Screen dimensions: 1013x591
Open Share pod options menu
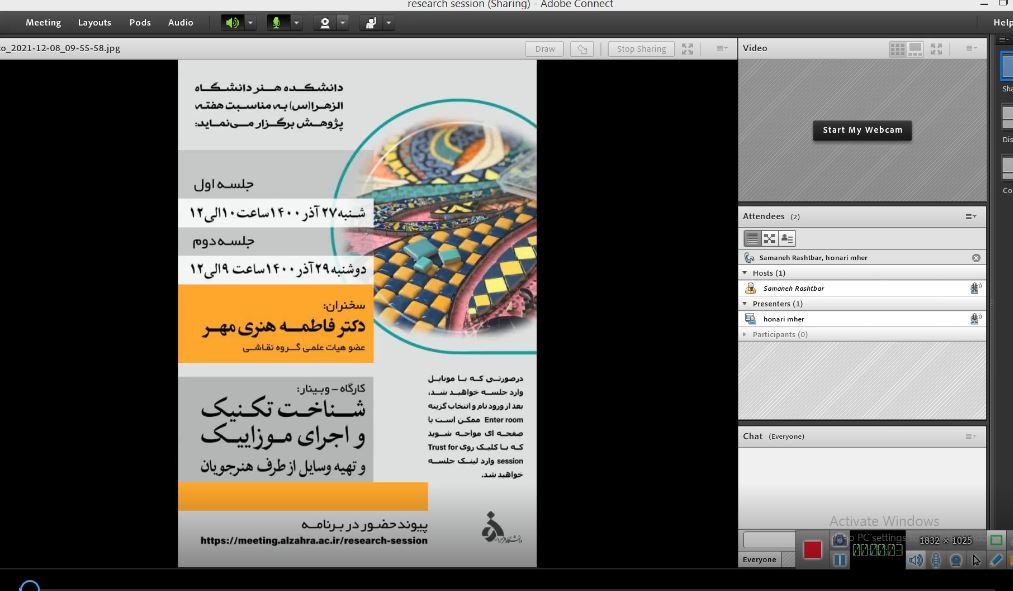click(x=722, y=48)
